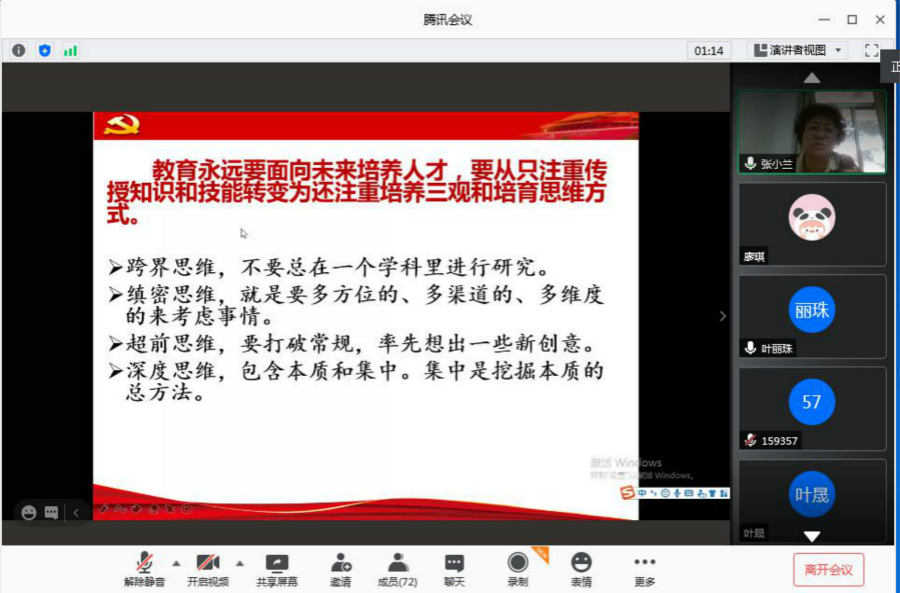The image size is (900, 593).
Task: Click 共享屏幕 to share screen
Action: 277,568
